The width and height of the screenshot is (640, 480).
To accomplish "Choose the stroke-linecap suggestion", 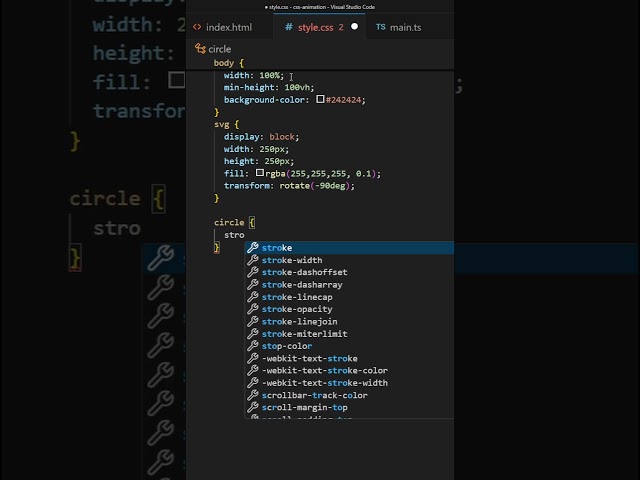I will click(x=349, y=297).
